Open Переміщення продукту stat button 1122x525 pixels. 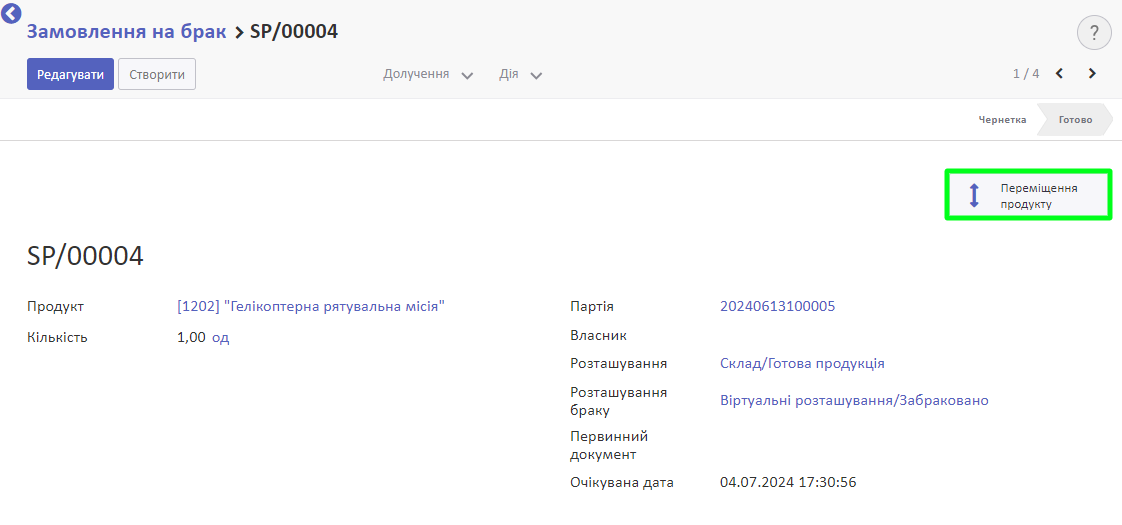tap(1028, 195)
